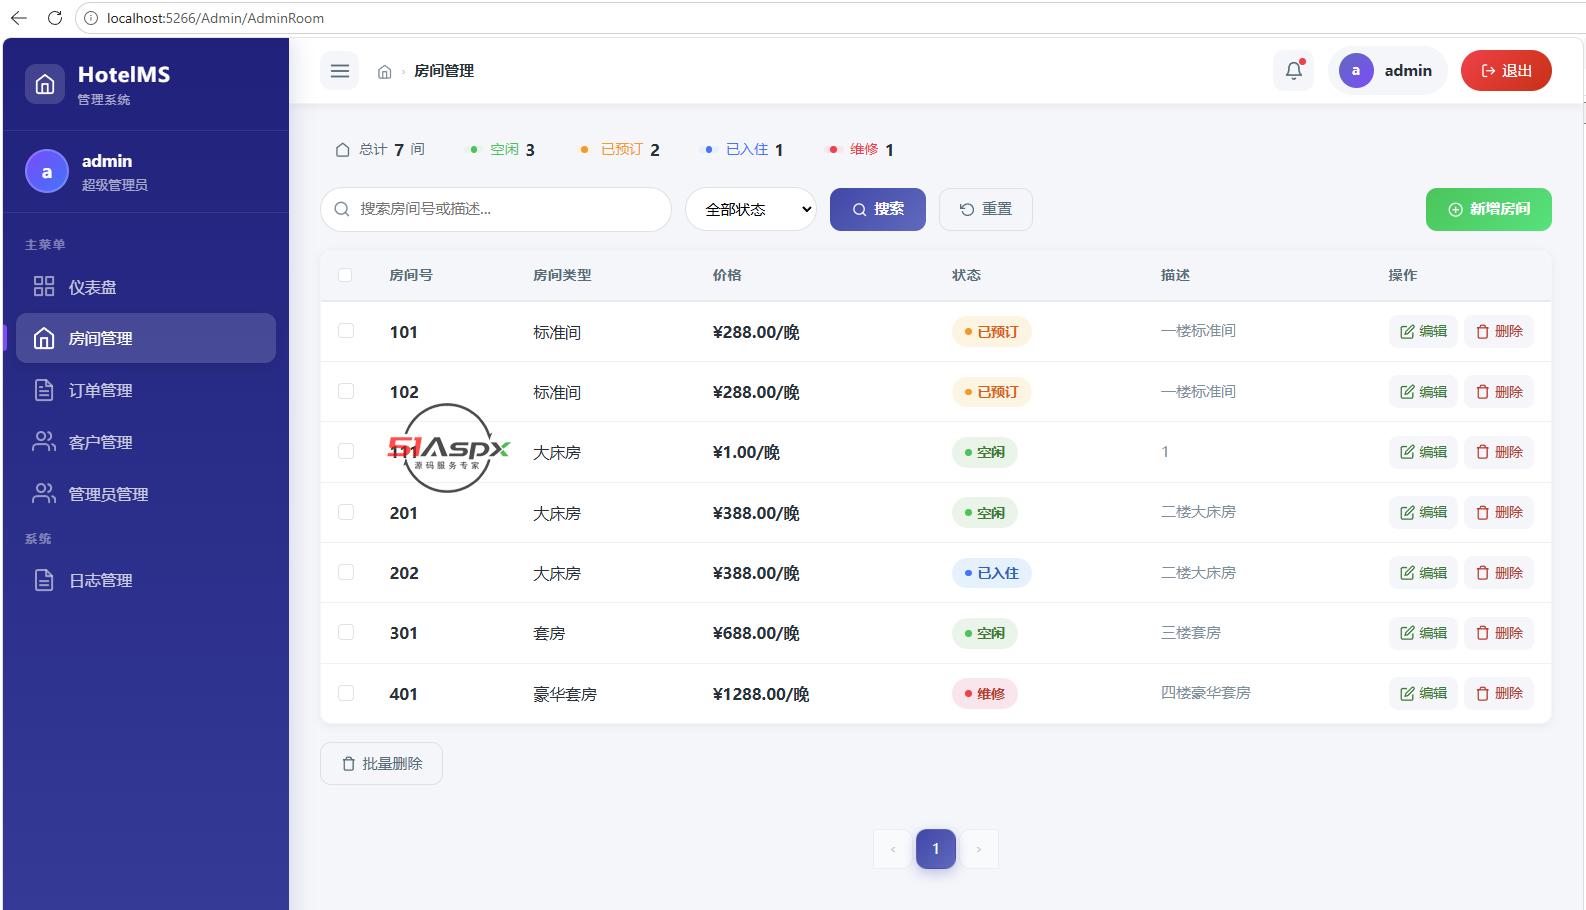
Task: Edit the ¥1.00 大床房 row
Action: 1423,452
